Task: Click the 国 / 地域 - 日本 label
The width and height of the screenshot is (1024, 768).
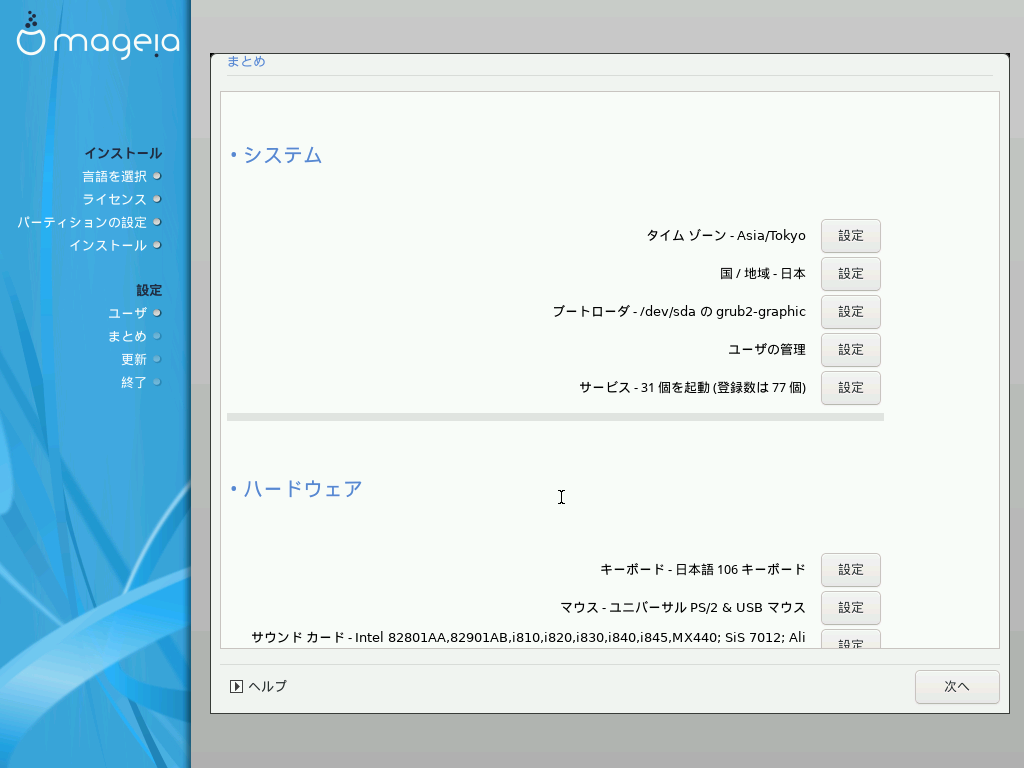Action: click(x=763, y=274)
